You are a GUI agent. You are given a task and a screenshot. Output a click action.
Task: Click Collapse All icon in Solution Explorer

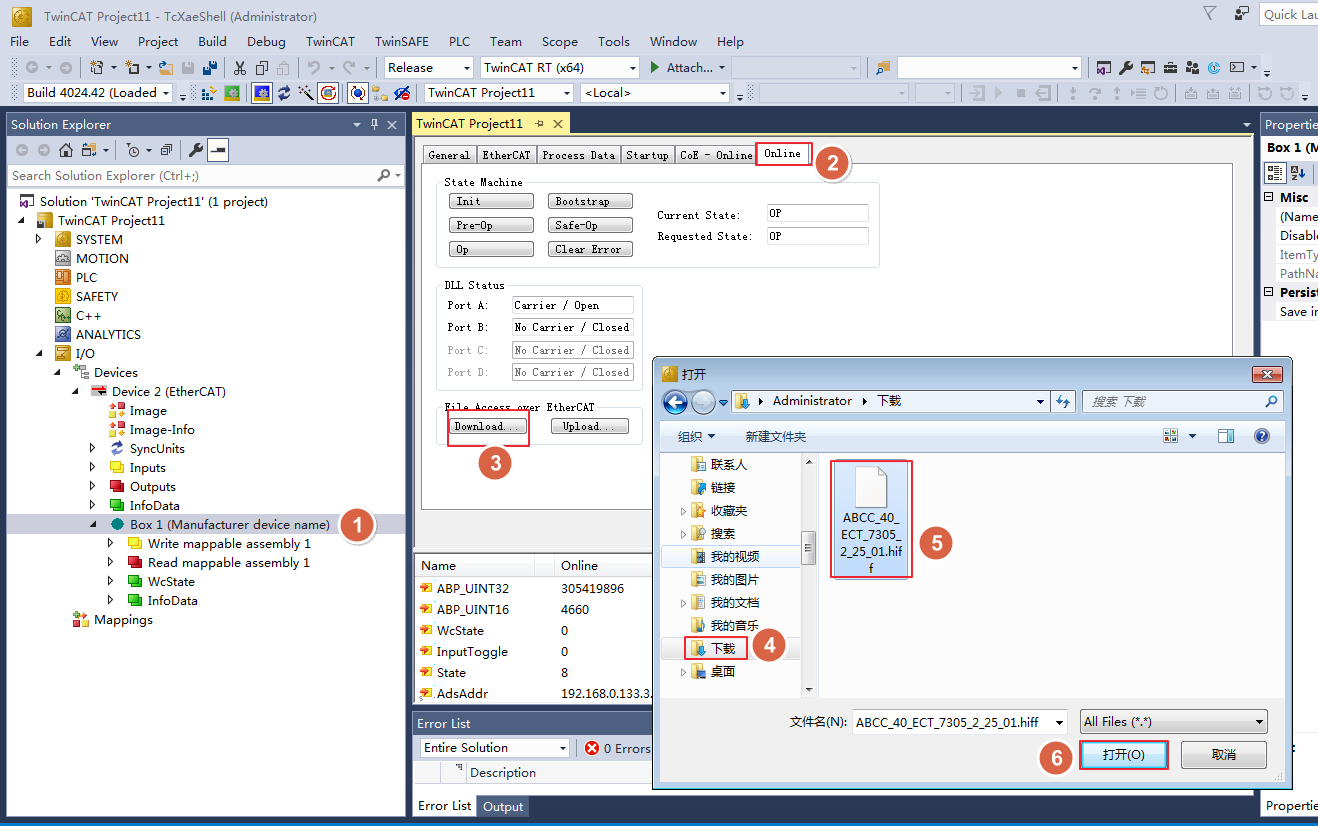tap(166, 150)
